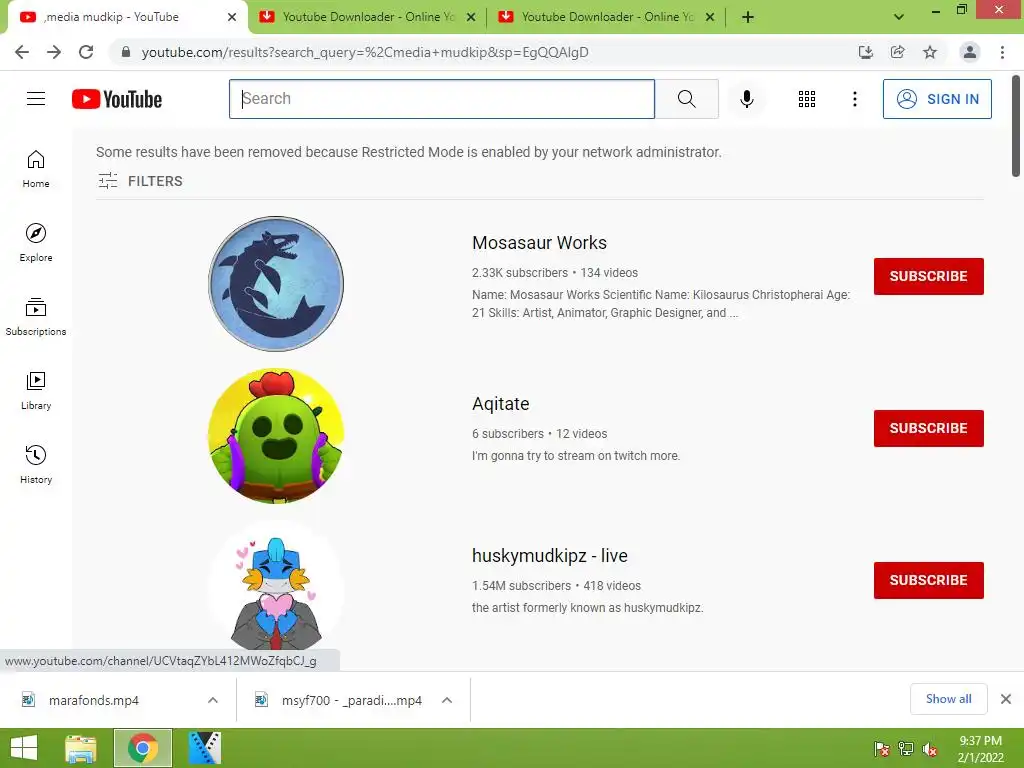Click the huskymudkipz mudkip avatar
This screenshot has width=1024, height=768.
[276, 588]
